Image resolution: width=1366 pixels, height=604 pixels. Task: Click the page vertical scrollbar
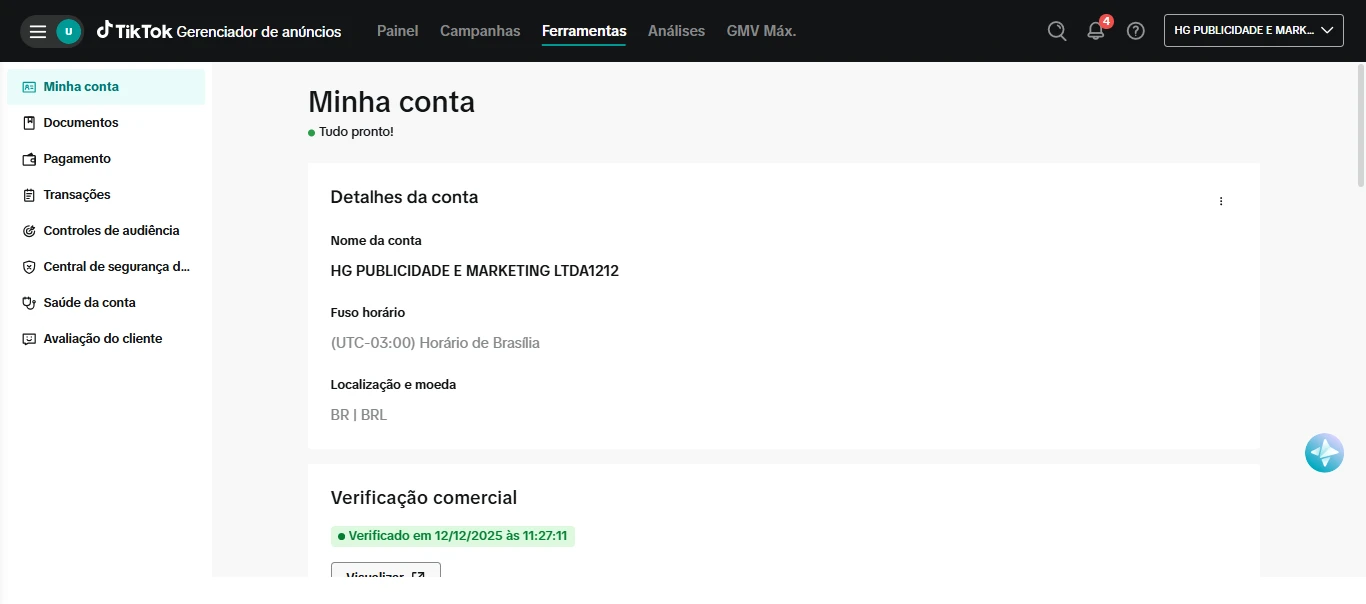coord(1360,125)
